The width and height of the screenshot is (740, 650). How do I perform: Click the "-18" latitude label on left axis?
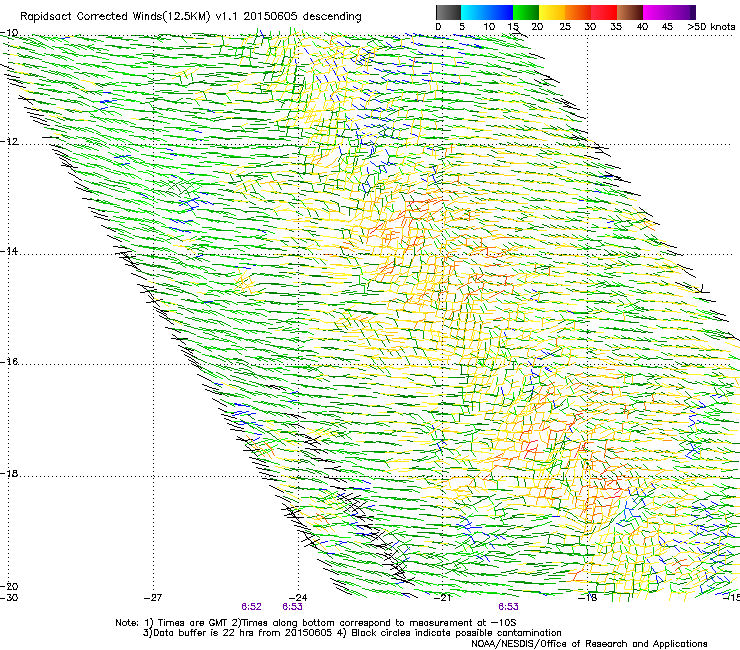[9, 473]
